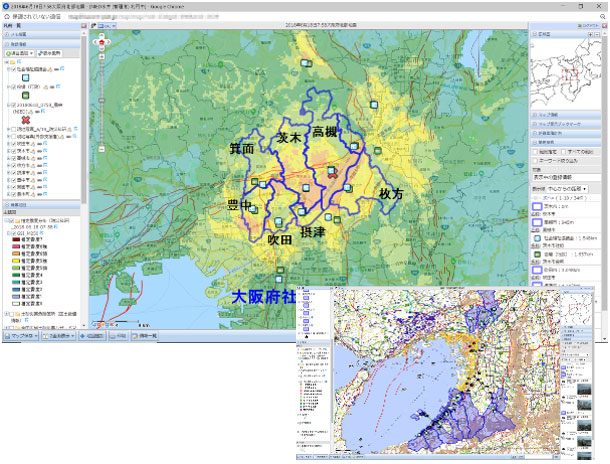Expand the マップ情報 section in right panel
The width and height of the screenshot is (610, 464).
tap(566, 115)
